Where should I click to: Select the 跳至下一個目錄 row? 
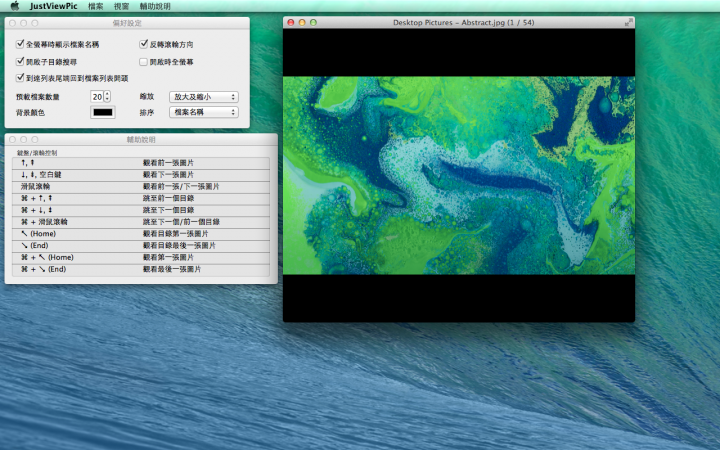point(141,210)
